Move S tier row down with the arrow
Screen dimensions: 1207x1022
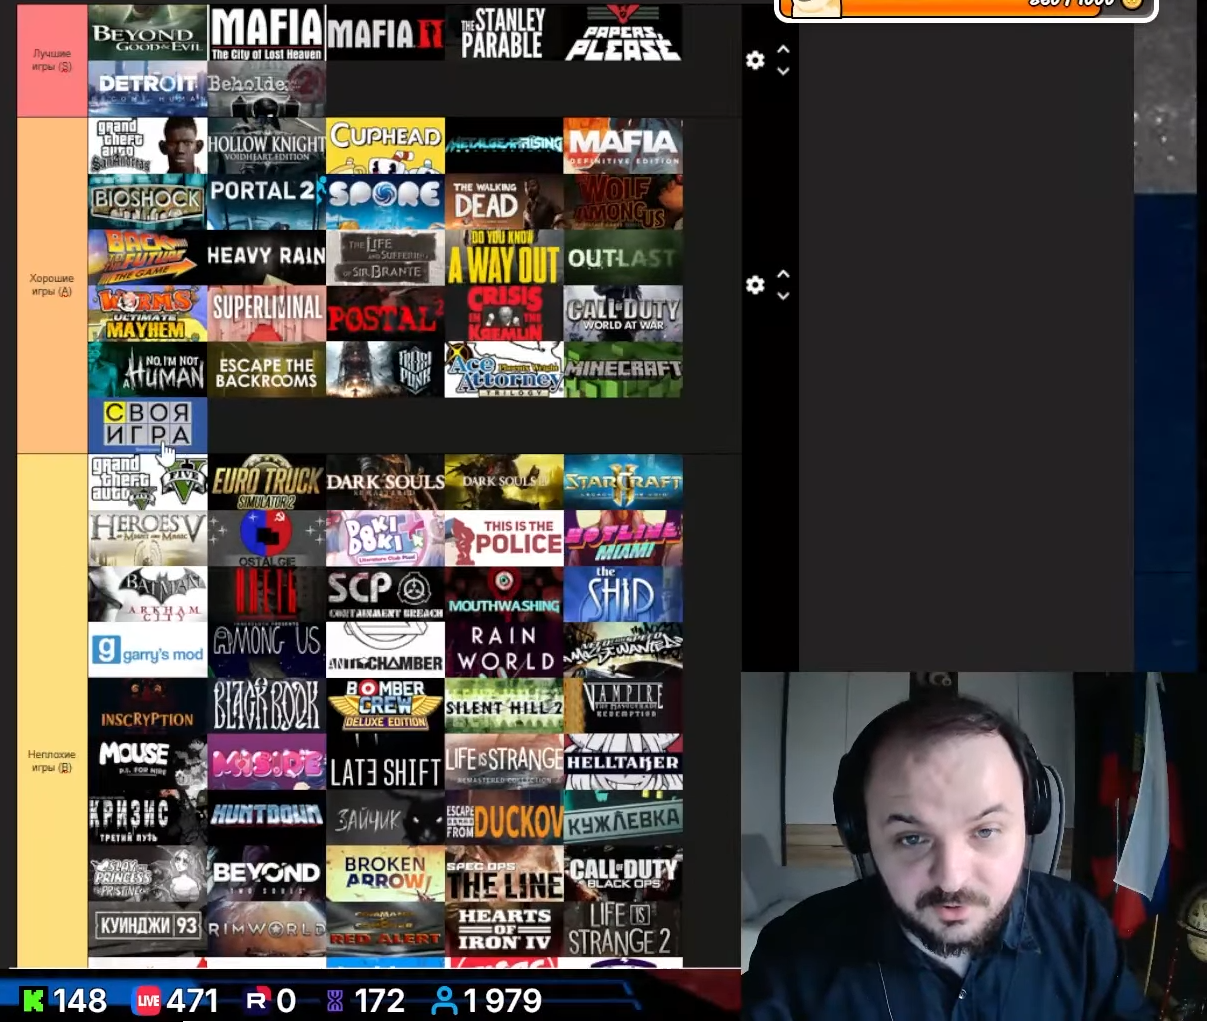[x=783, y=71]
